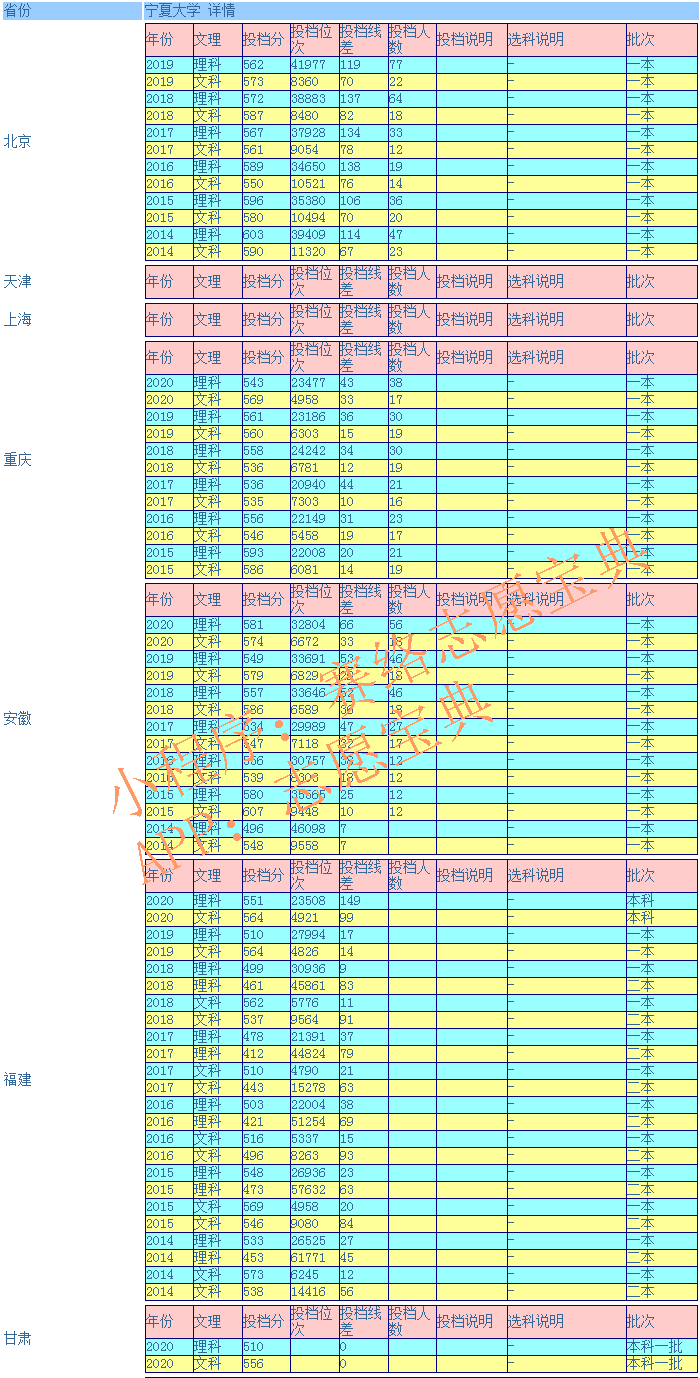Screen dimensions: 700x1378
Task: Click the 9054 cell in Beijing table
Action: click(x=314, y=150)
